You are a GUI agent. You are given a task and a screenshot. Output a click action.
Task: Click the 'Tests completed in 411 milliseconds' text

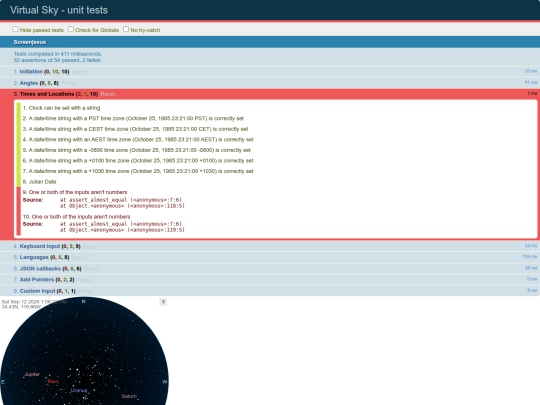58,54
